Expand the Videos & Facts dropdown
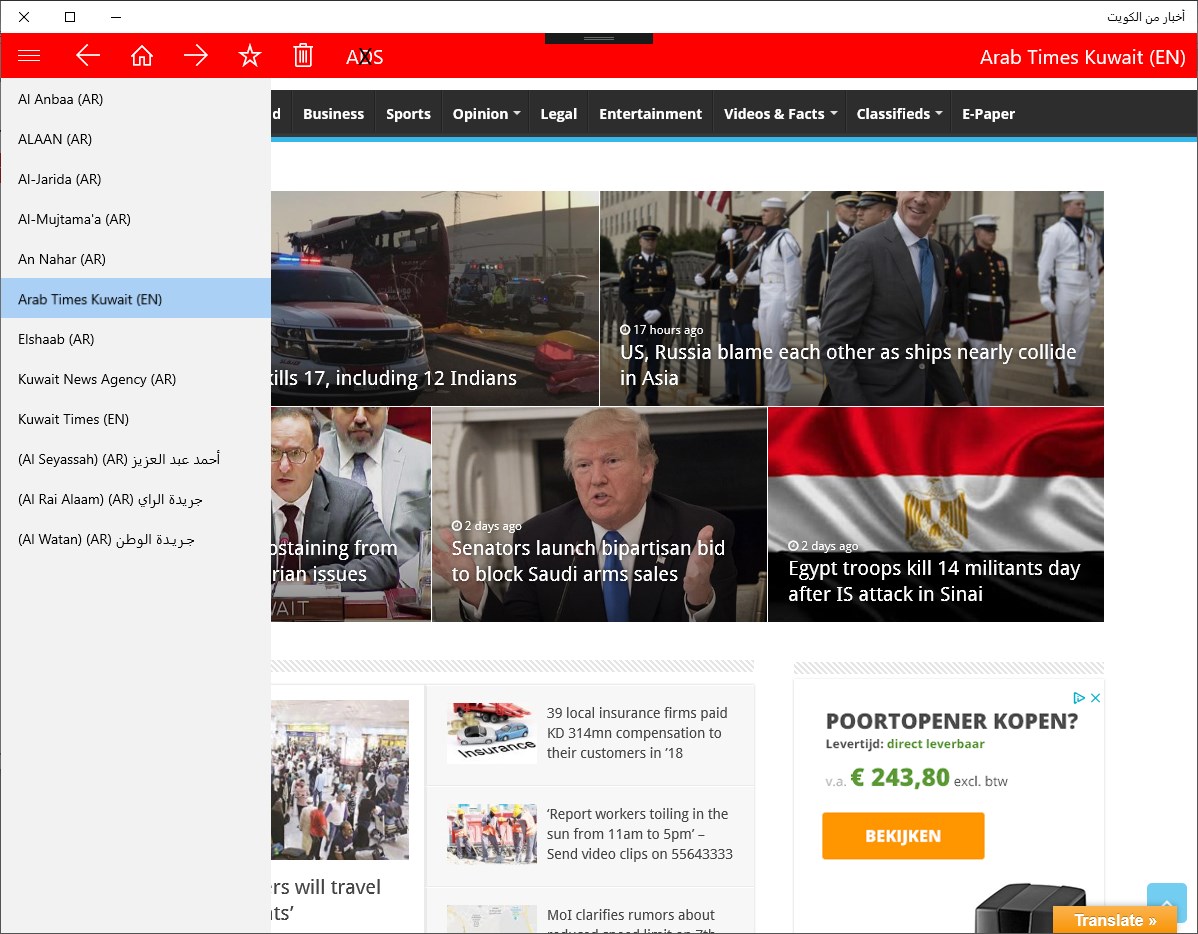1198x934 pixels. coord(780,114)
